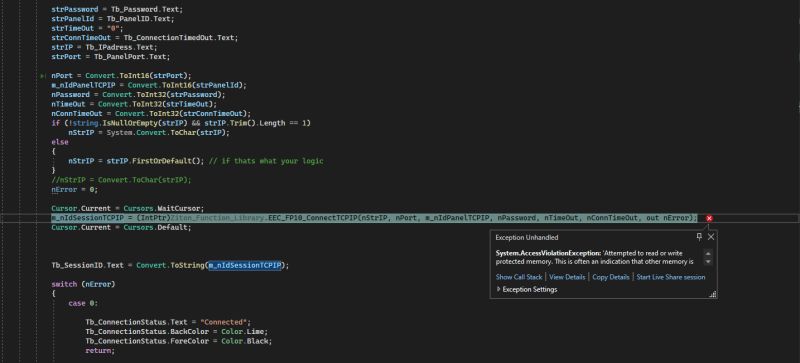Click the '// if thats what your logic' comment

click(x=266, y=161)
